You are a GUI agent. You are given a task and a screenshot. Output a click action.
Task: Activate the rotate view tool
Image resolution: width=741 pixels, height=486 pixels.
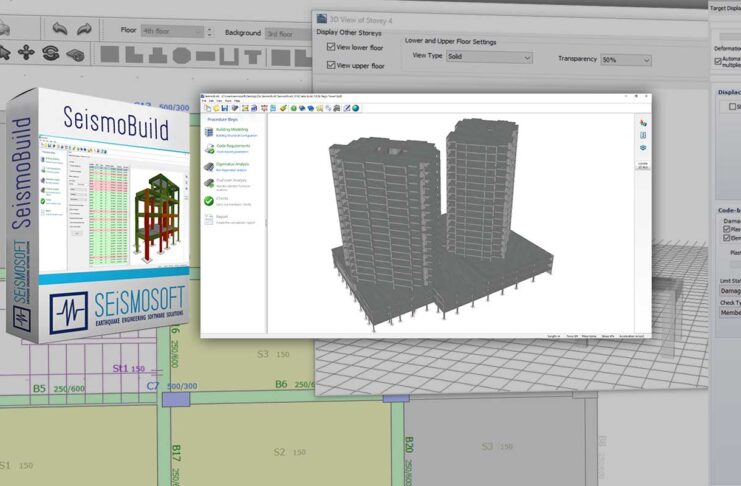coord(51,53)
